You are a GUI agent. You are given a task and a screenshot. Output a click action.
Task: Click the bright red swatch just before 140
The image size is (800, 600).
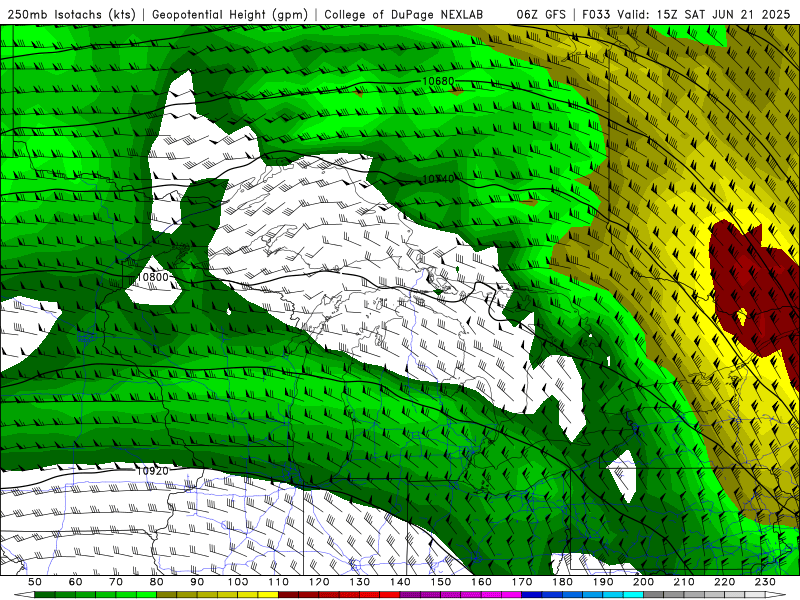(x=390, y=595)
